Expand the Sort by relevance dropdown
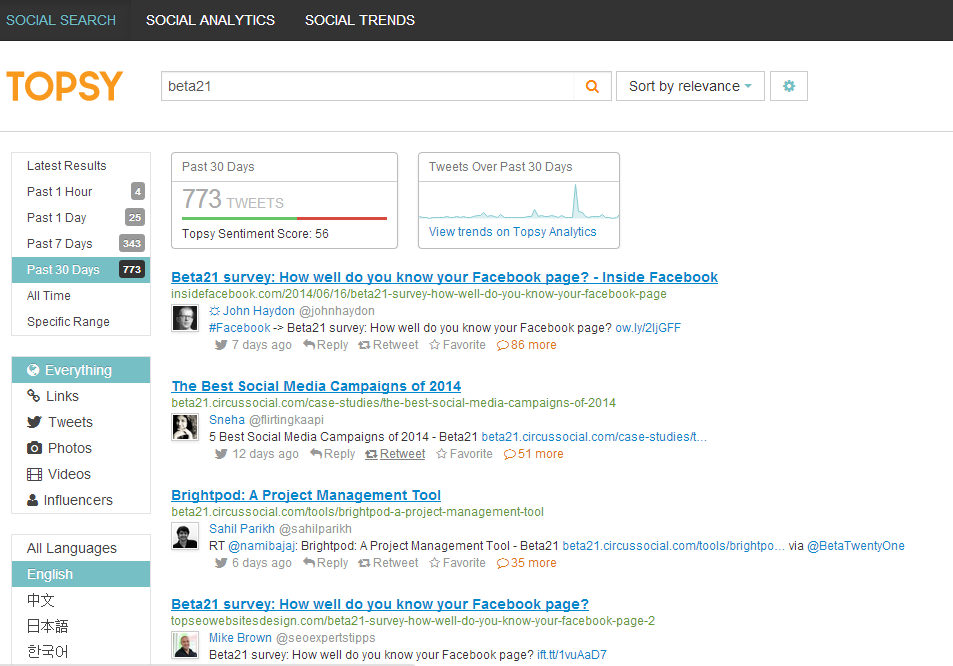Screen dimensions: 953x666 coord(690,87)
